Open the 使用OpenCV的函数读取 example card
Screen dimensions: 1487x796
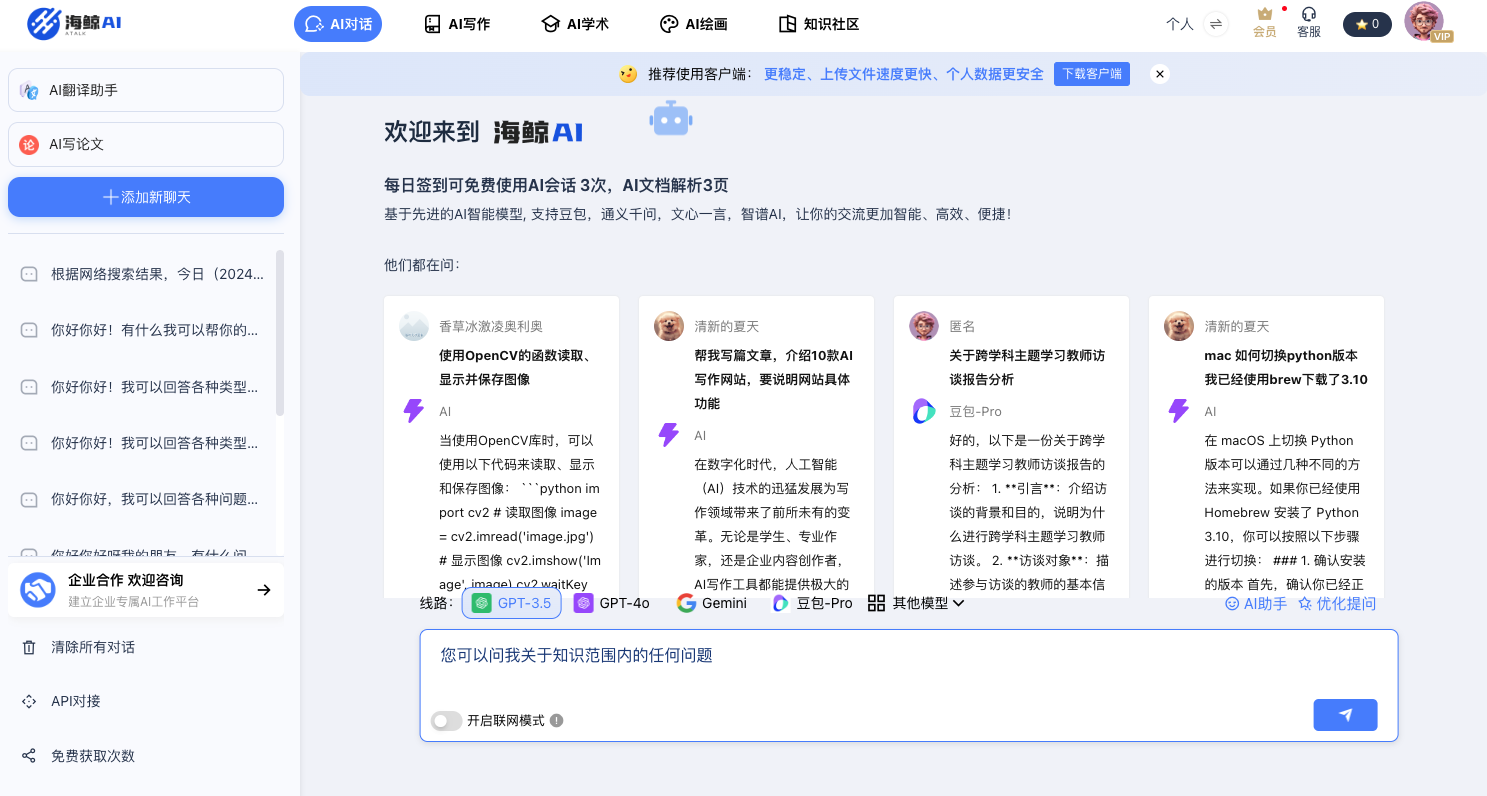coord(502,446)
